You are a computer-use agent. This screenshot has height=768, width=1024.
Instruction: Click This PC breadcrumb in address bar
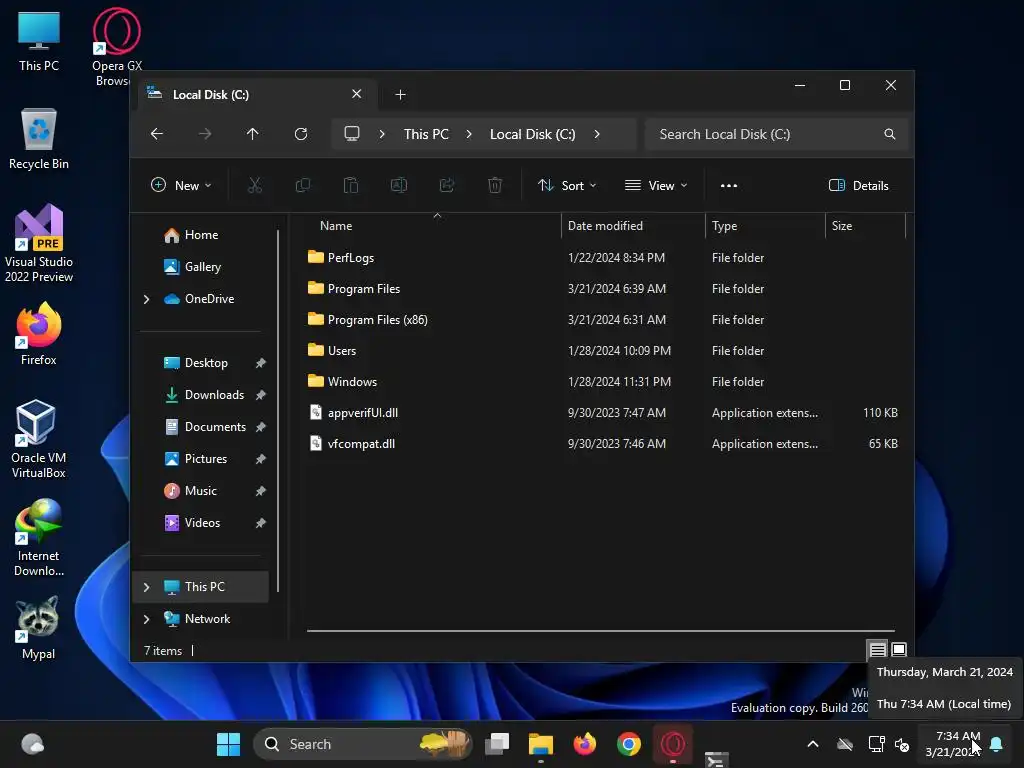point(426,134)
